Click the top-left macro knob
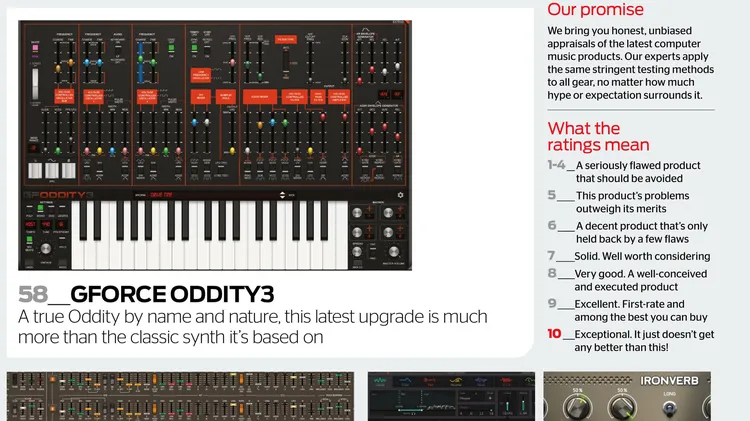750x421 pixels. [x=357, y=213]
